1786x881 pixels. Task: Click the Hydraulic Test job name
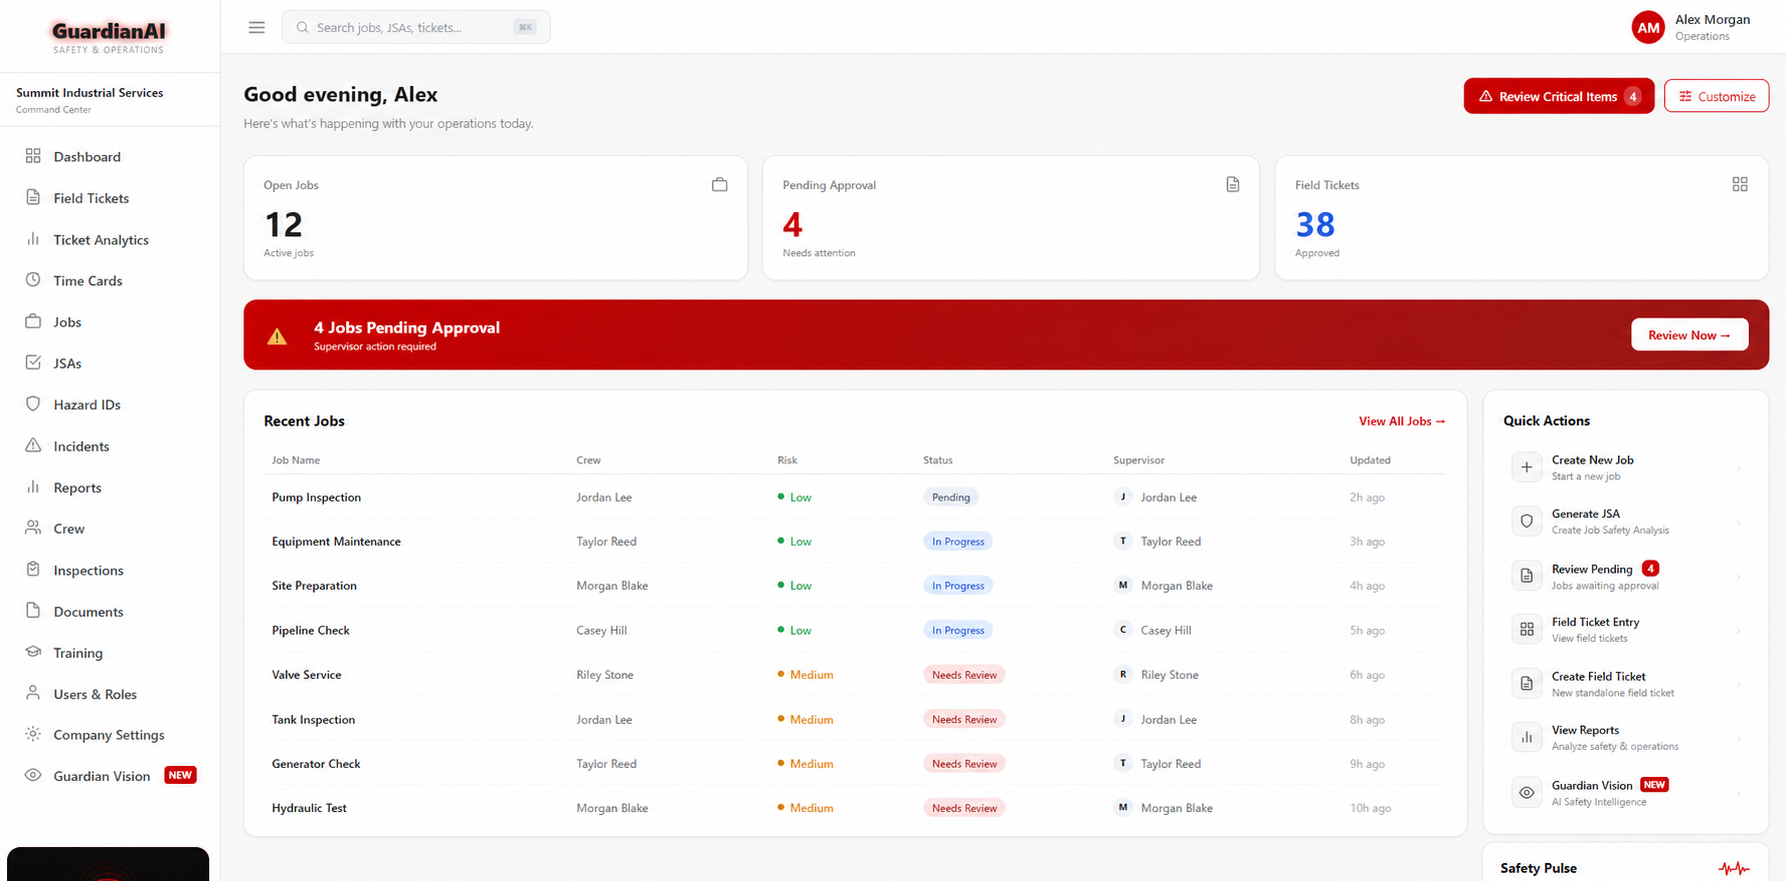[309, 808]
